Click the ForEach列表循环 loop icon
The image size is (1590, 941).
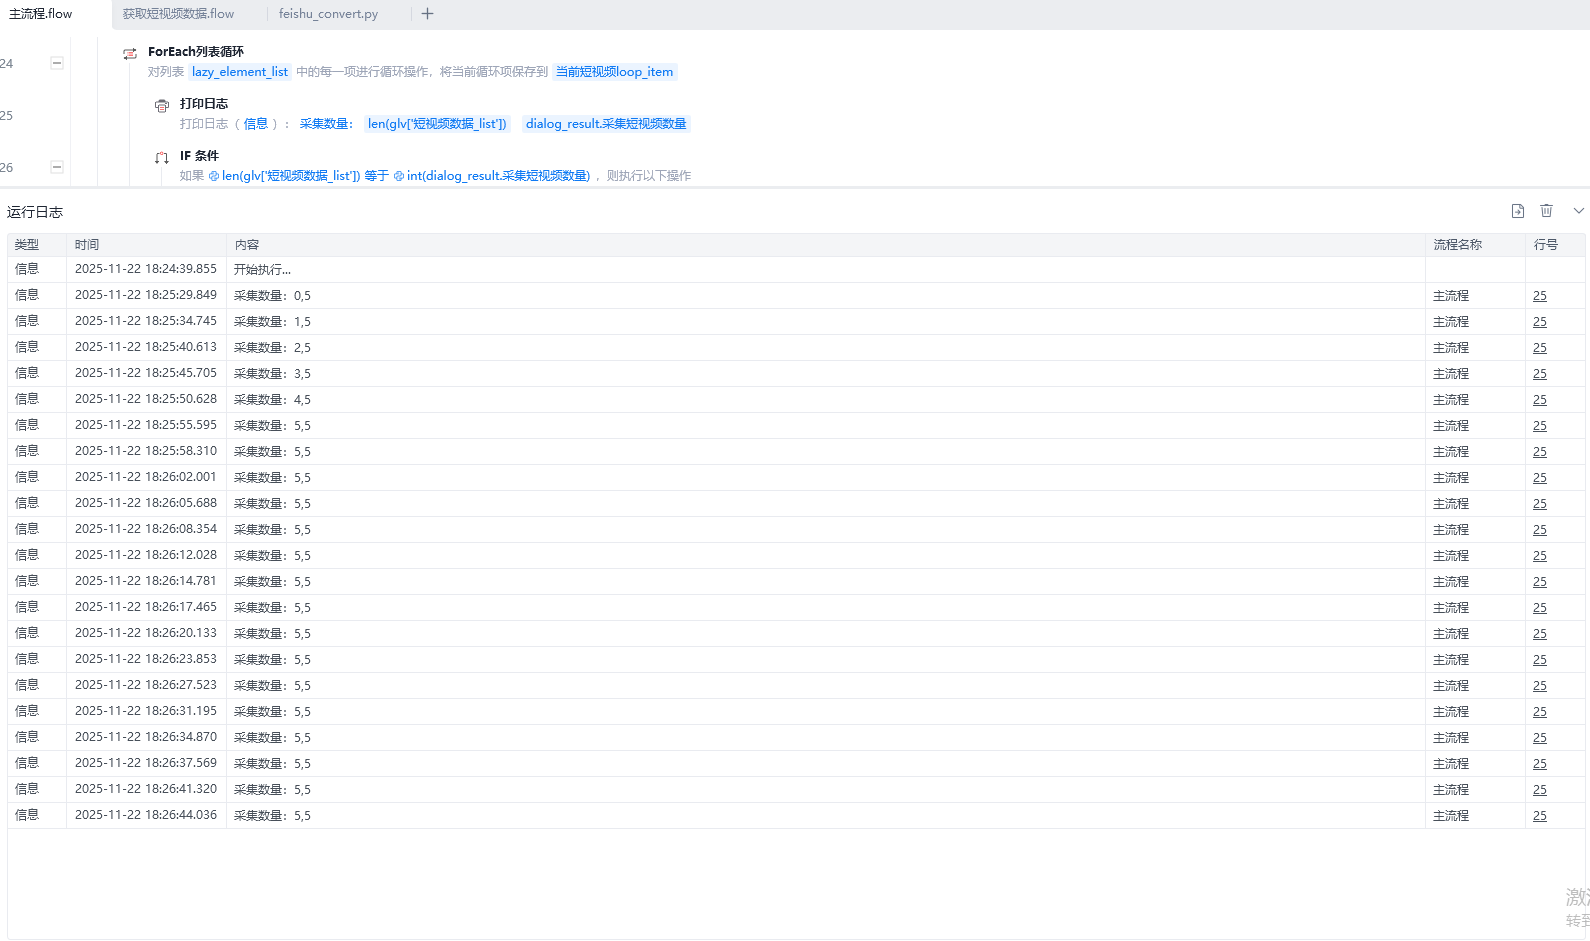coord(130,53)
